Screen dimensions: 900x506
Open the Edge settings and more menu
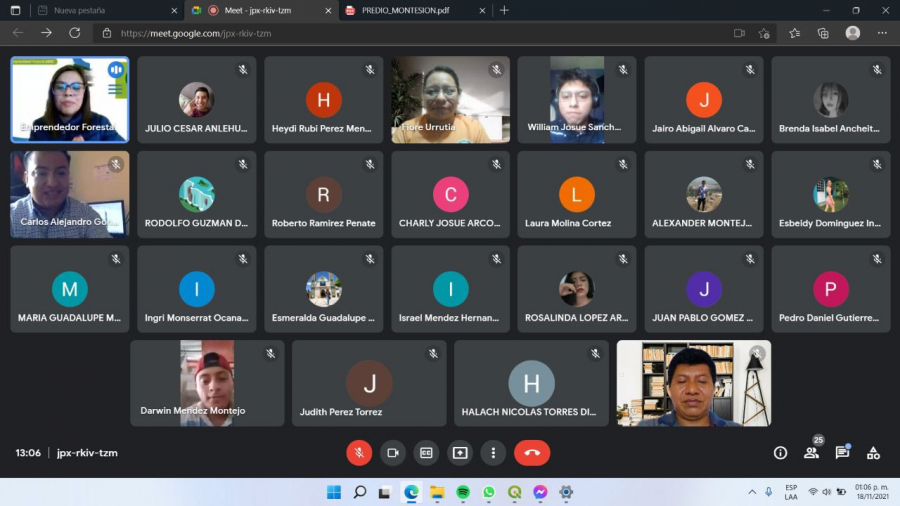882,33
